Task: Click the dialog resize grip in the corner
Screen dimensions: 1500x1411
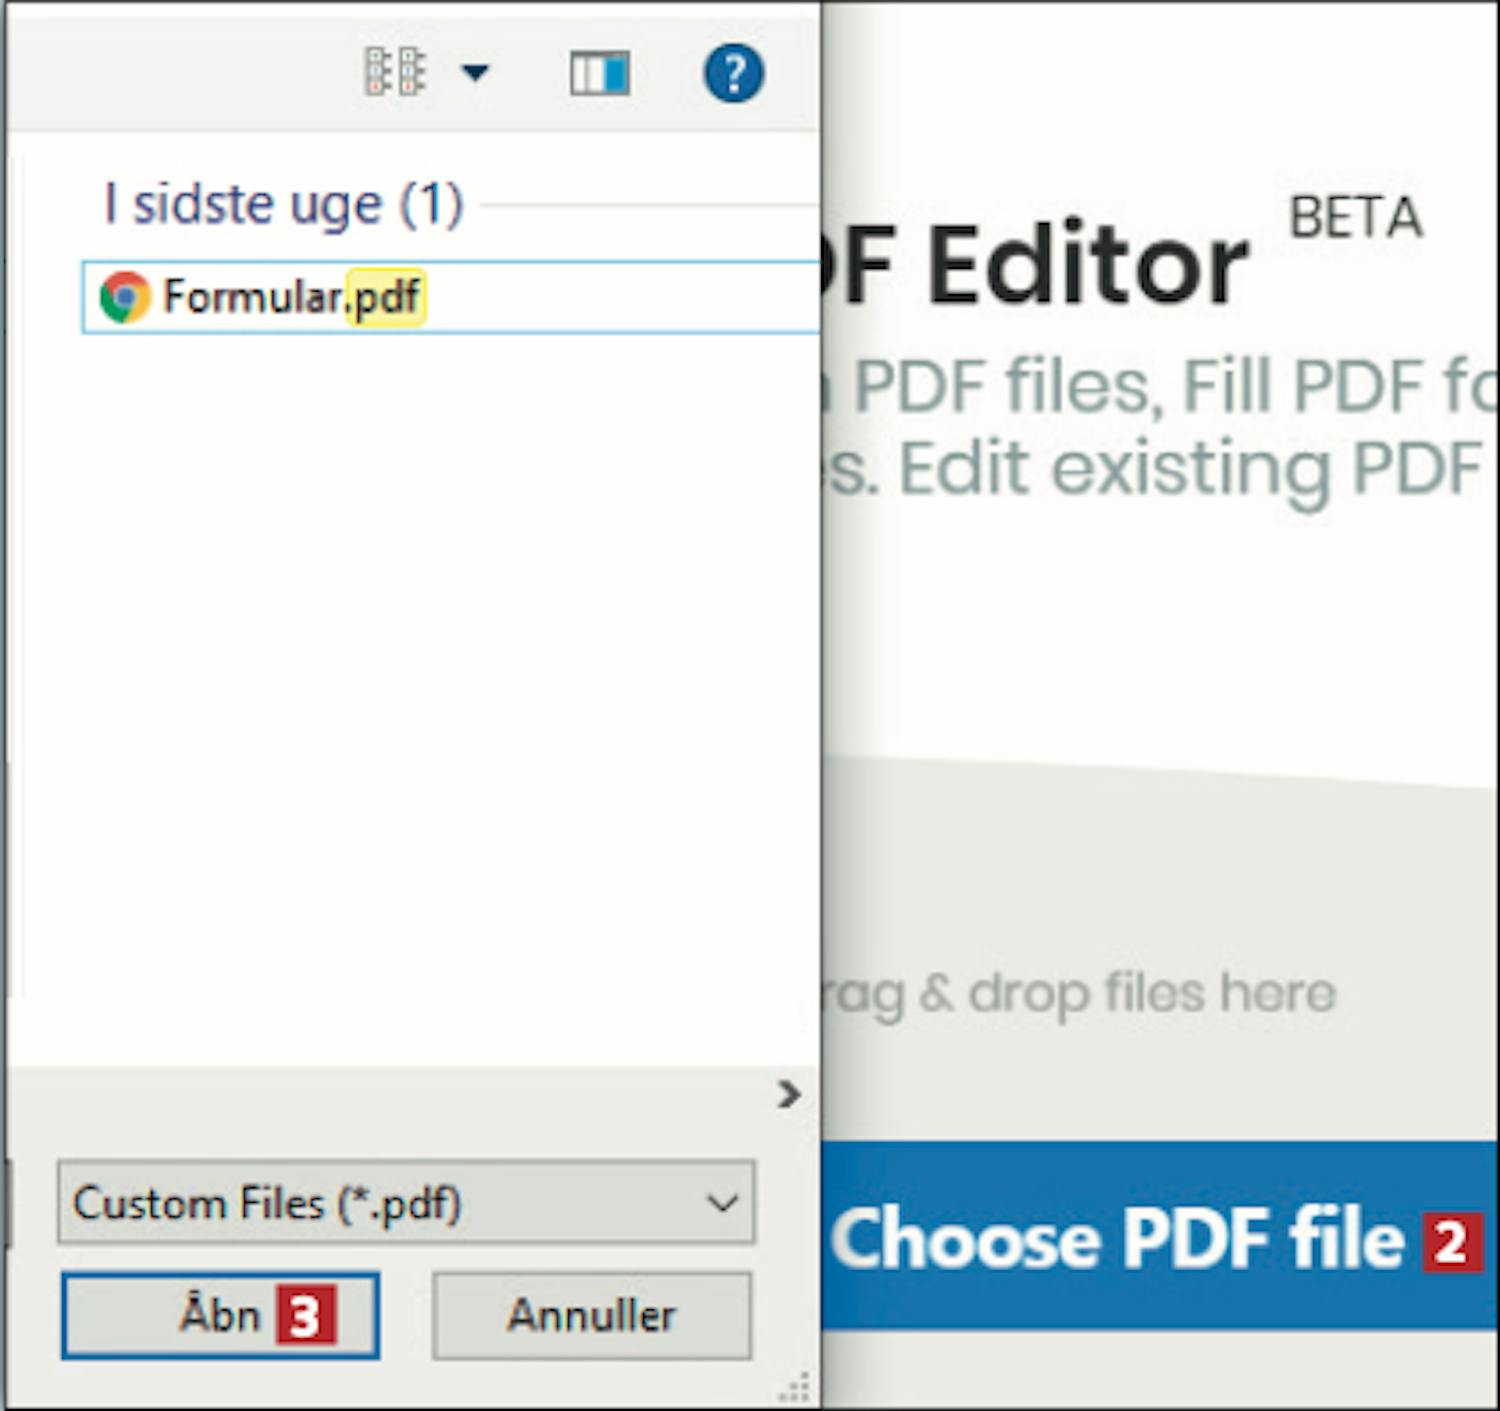Action: pyautogui.click(x=795, y=1388)
